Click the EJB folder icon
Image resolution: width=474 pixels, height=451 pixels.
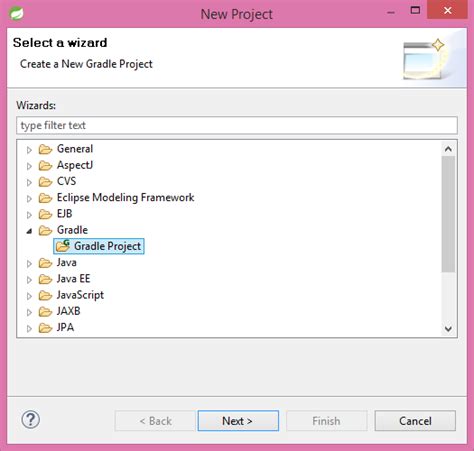(45, 214)
